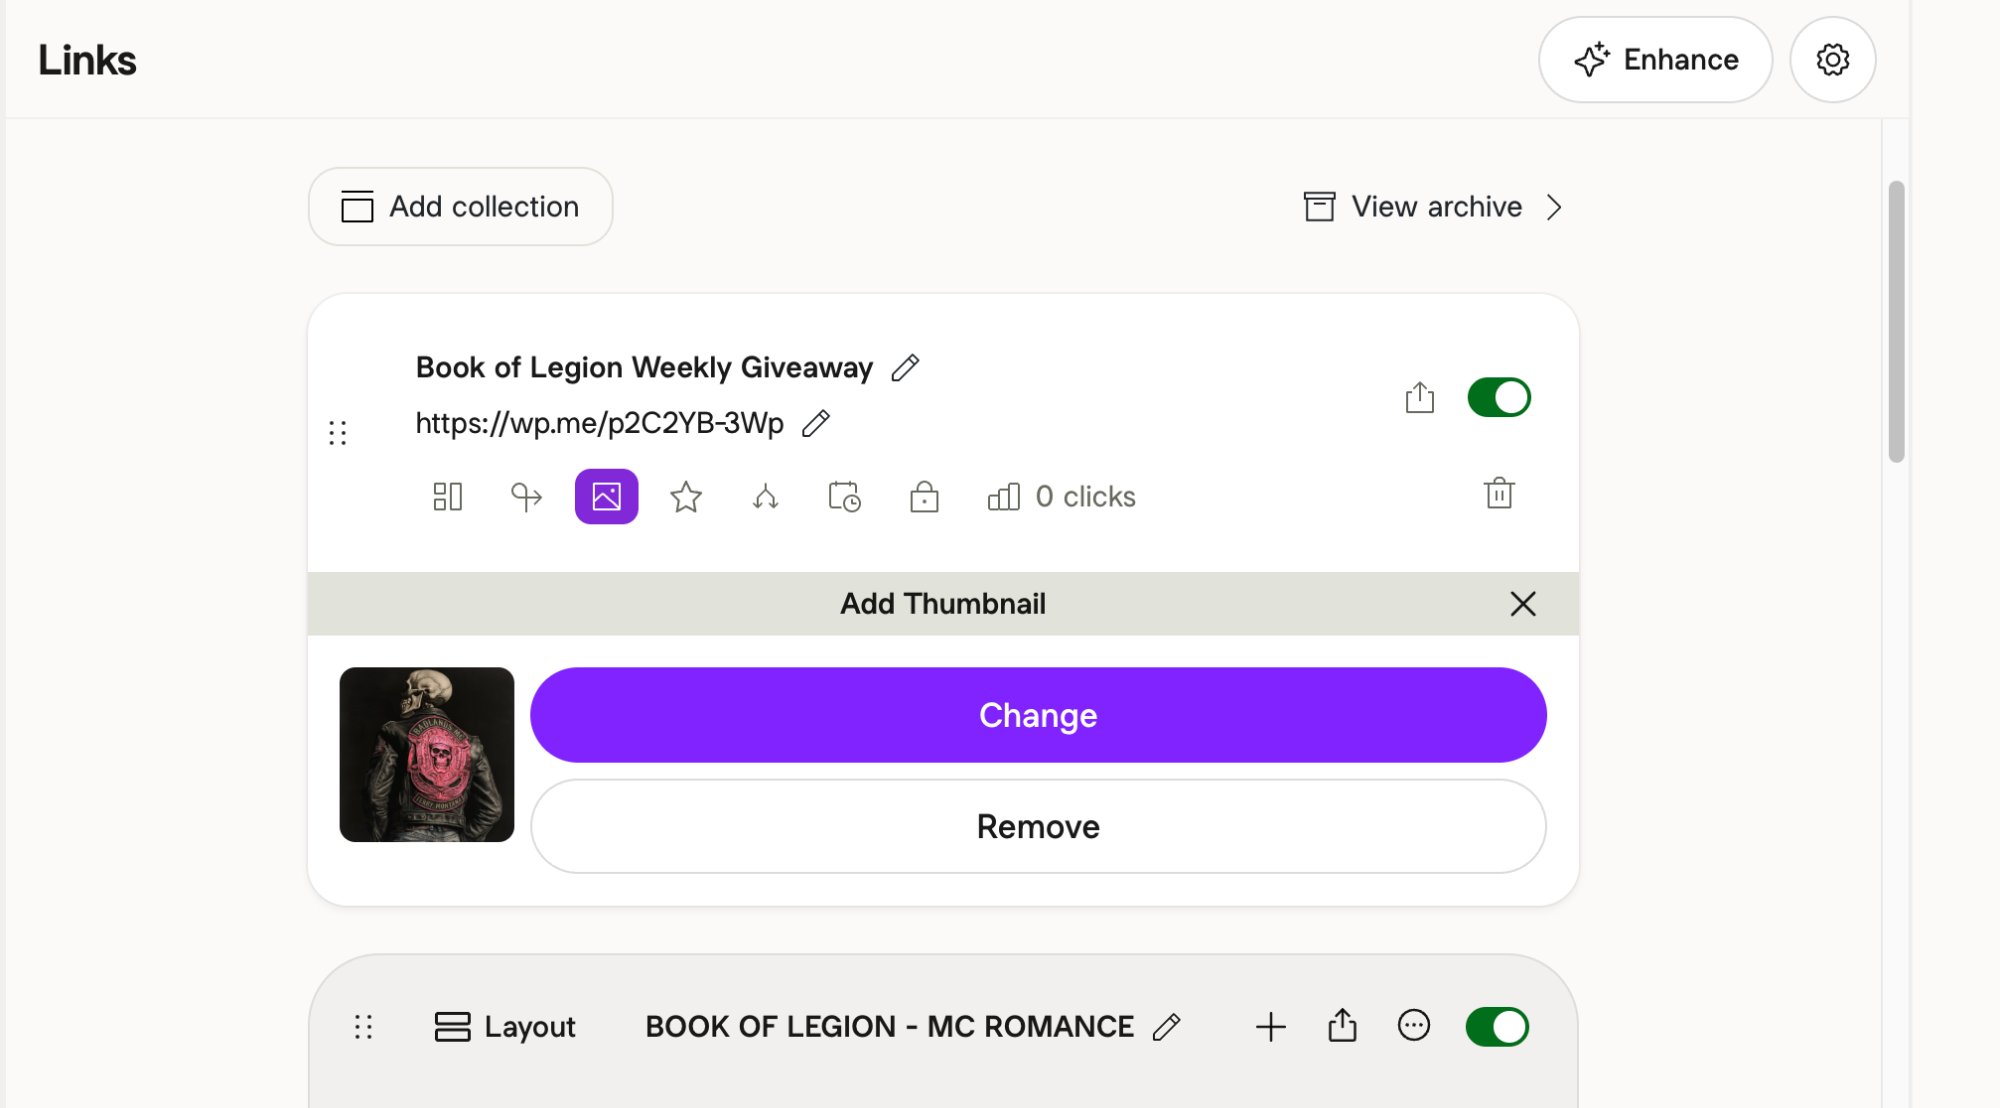Click the lock icon for the link
This screenshot has height=1108, width=2000.
924,497
